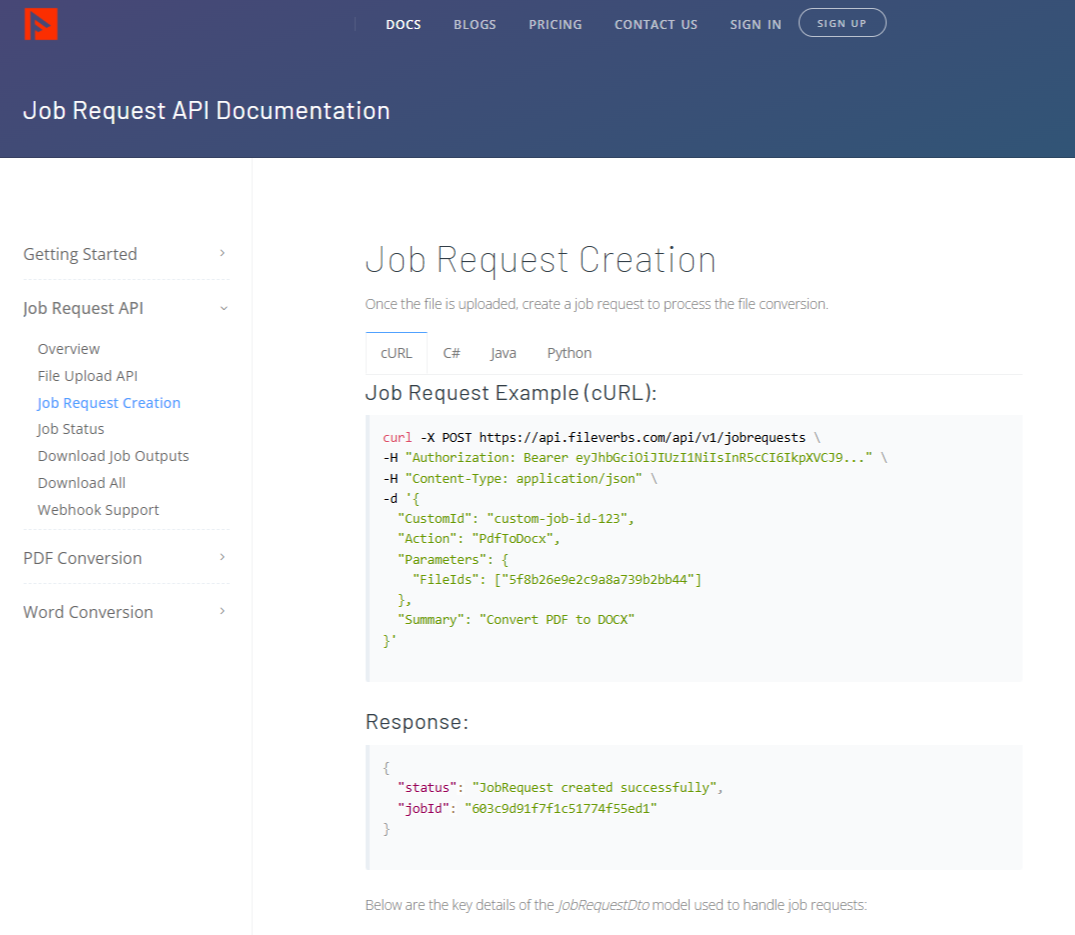Open Webhook Support sidebar link
This screenshot has width=1075, height=935.
(x=98, y=510)
